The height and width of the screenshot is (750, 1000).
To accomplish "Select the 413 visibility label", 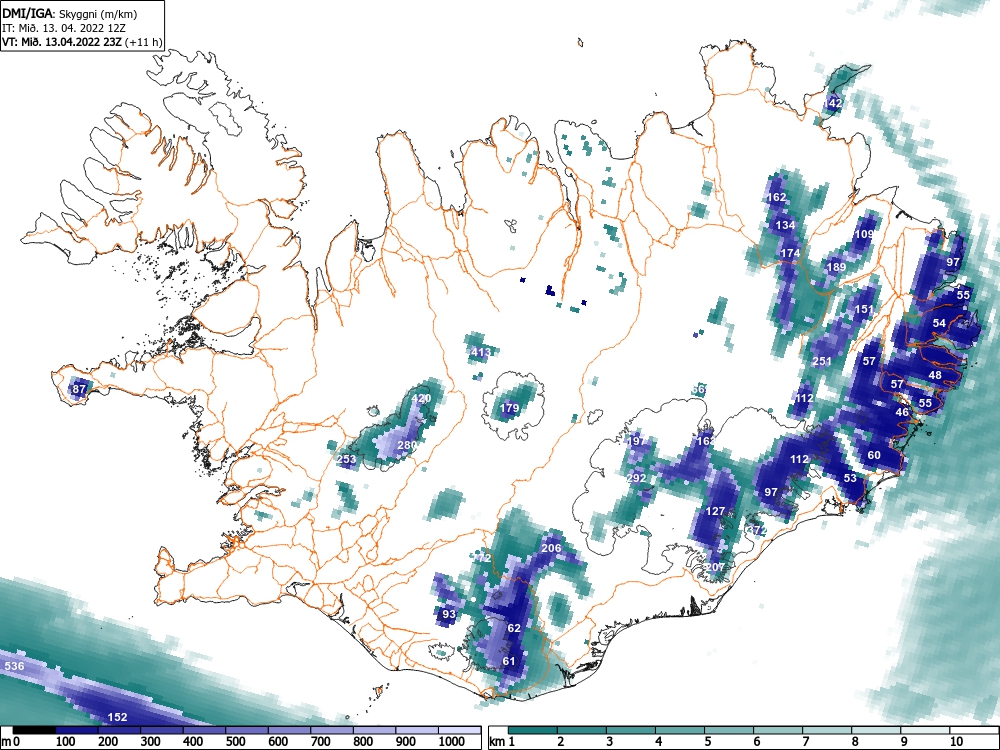I will click(482, 352).
